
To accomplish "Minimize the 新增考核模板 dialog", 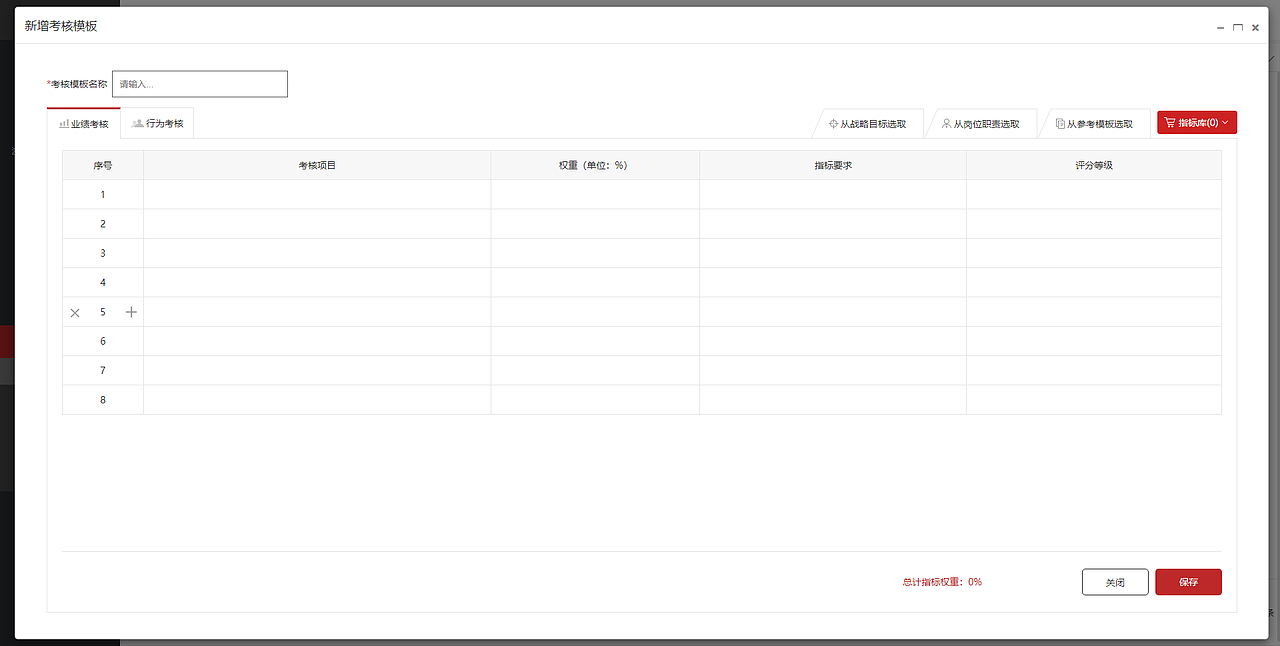I will tap(1220, 28).
